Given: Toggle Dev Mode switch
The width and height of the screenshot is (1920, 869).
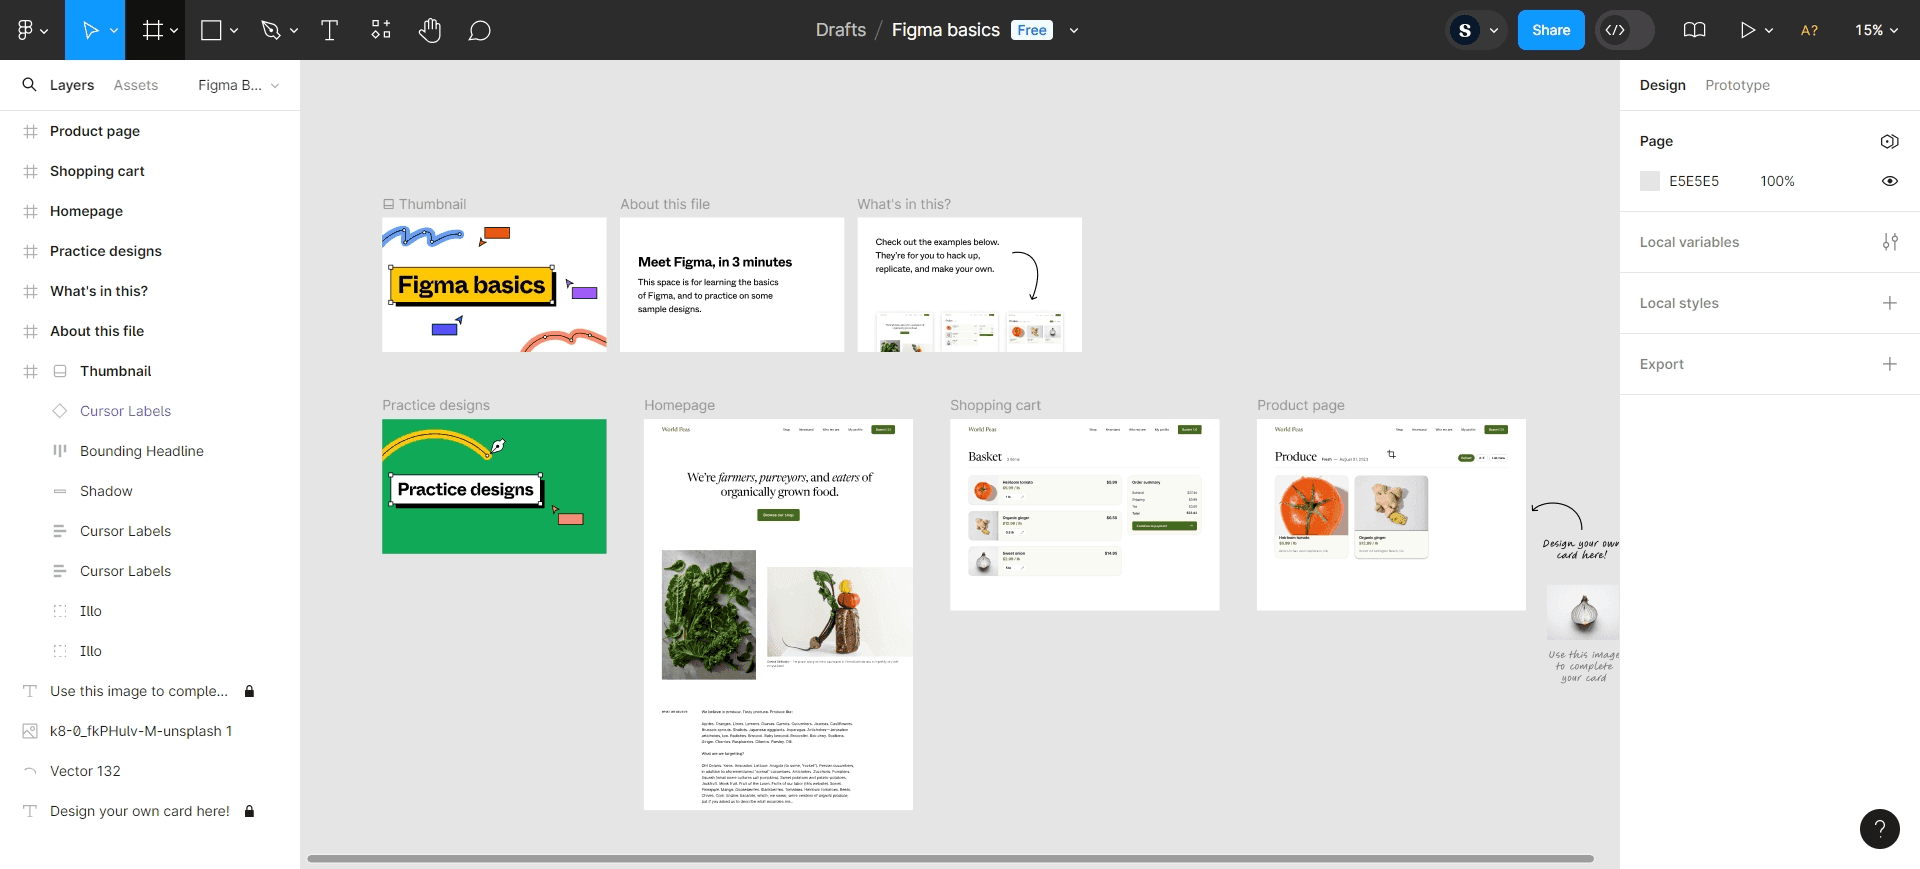Looking at the screenshot, I should pos(1624,30).
